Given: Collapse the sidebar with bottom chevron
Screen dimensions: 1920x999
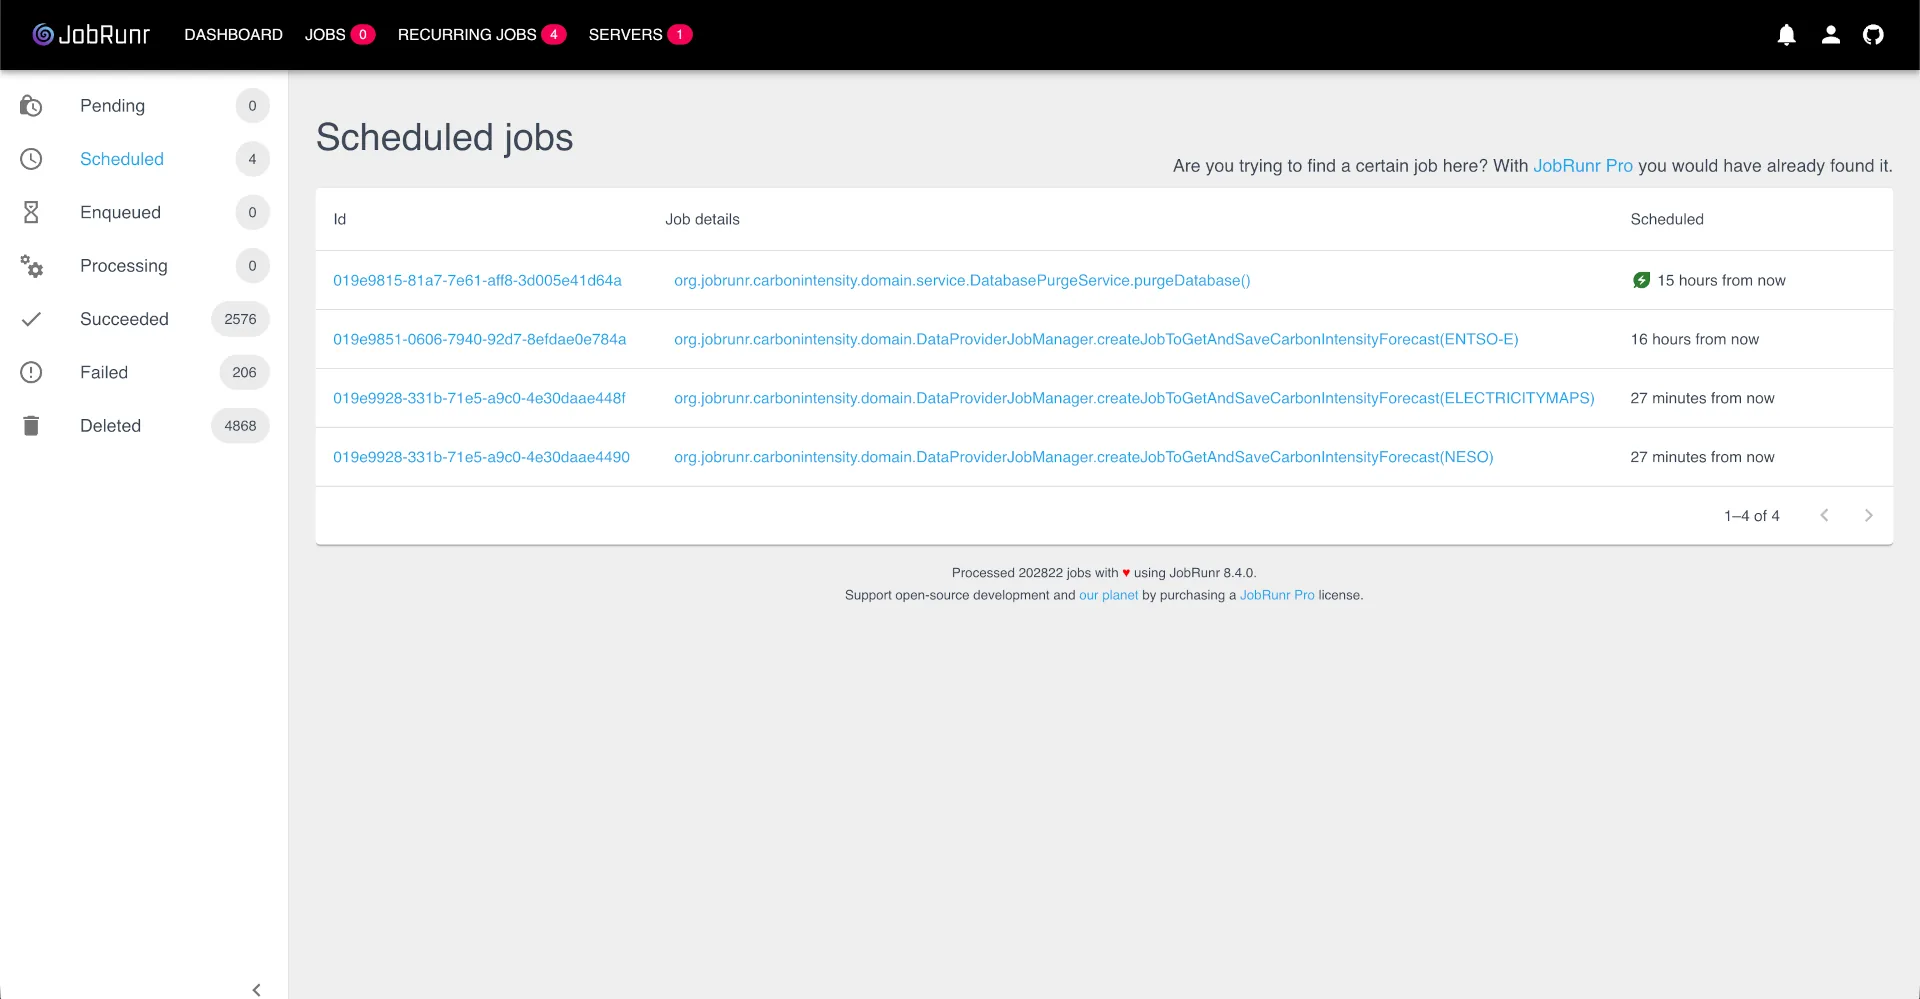Looking at the screenshot, I should pyautogui.click(x=257, y=989).
